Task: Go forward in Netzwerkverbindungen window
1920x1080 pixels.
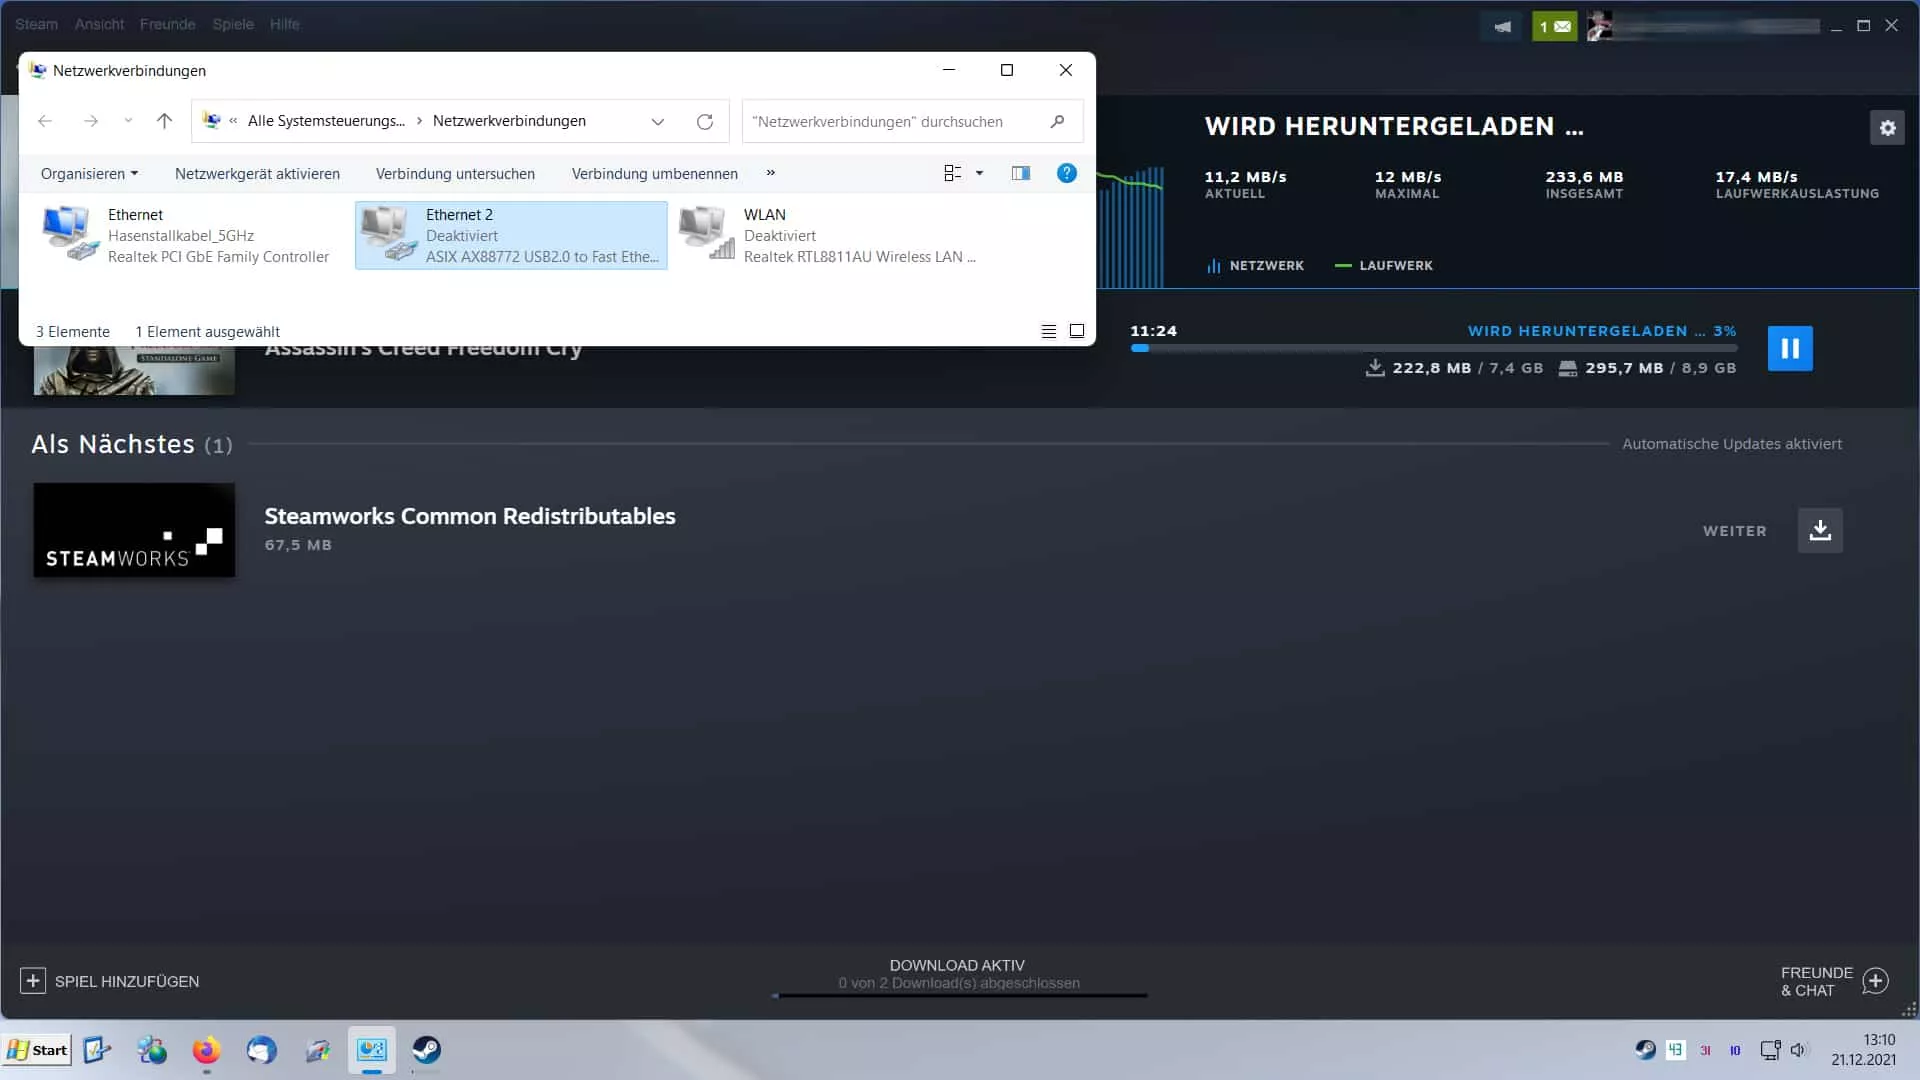Action: point(91,121)
